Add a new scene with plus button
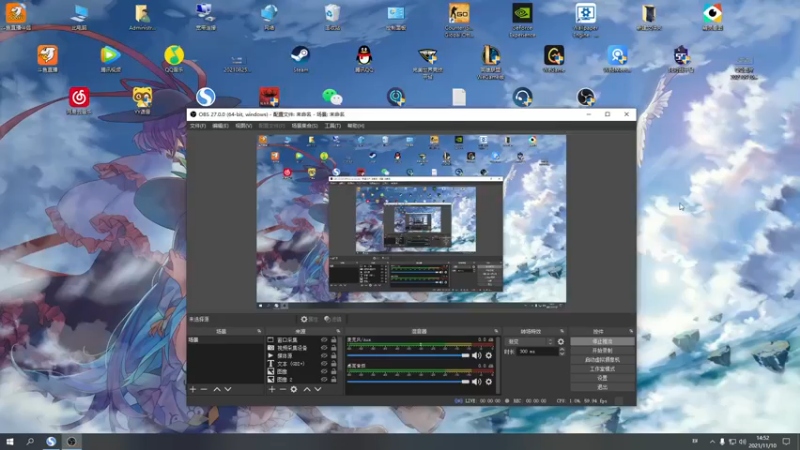 pos(193,389)
